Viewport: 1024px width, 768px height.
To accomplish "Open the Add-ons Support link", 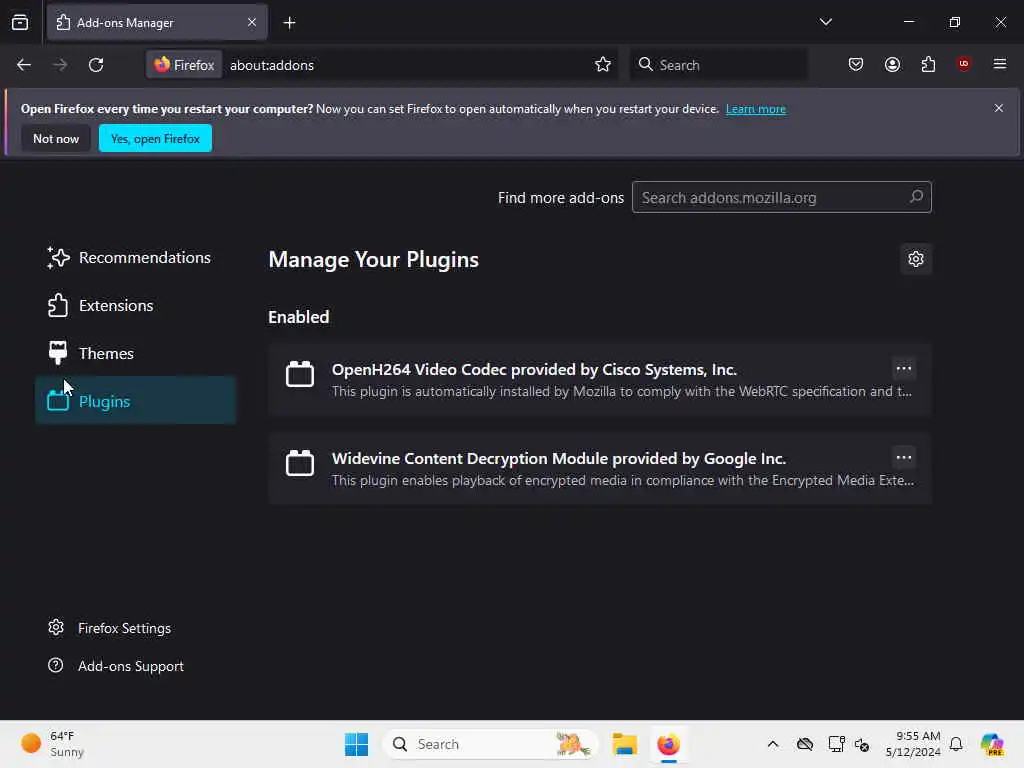I will (116, 666).
